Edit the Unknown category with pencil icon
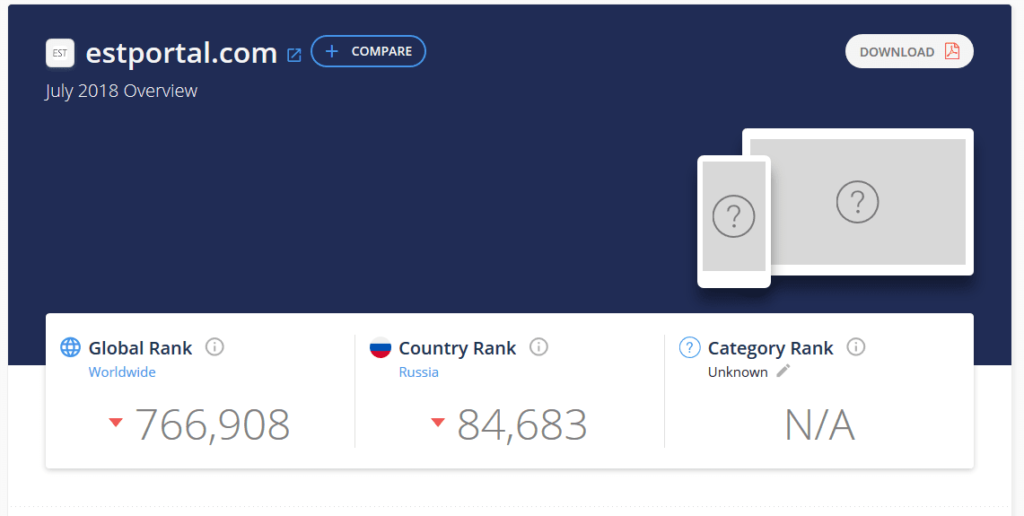Viewport: 1024px width, 516px height. coord(783,371)
